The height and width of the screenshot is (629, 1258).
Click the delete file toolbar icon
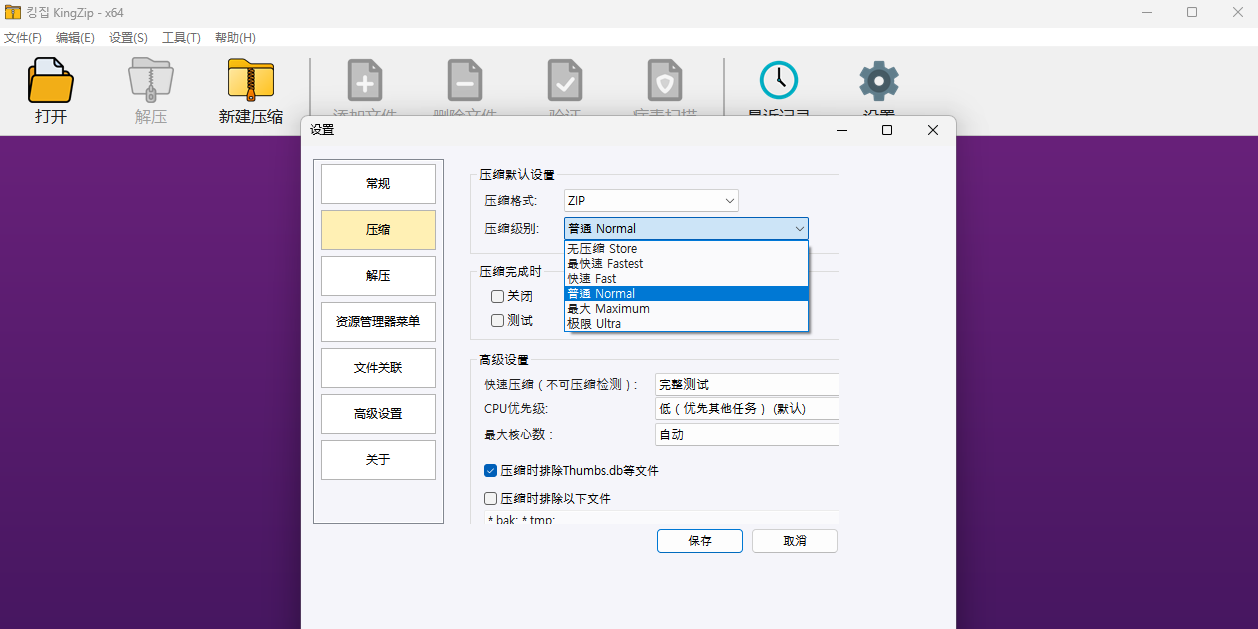click(465, 80)
